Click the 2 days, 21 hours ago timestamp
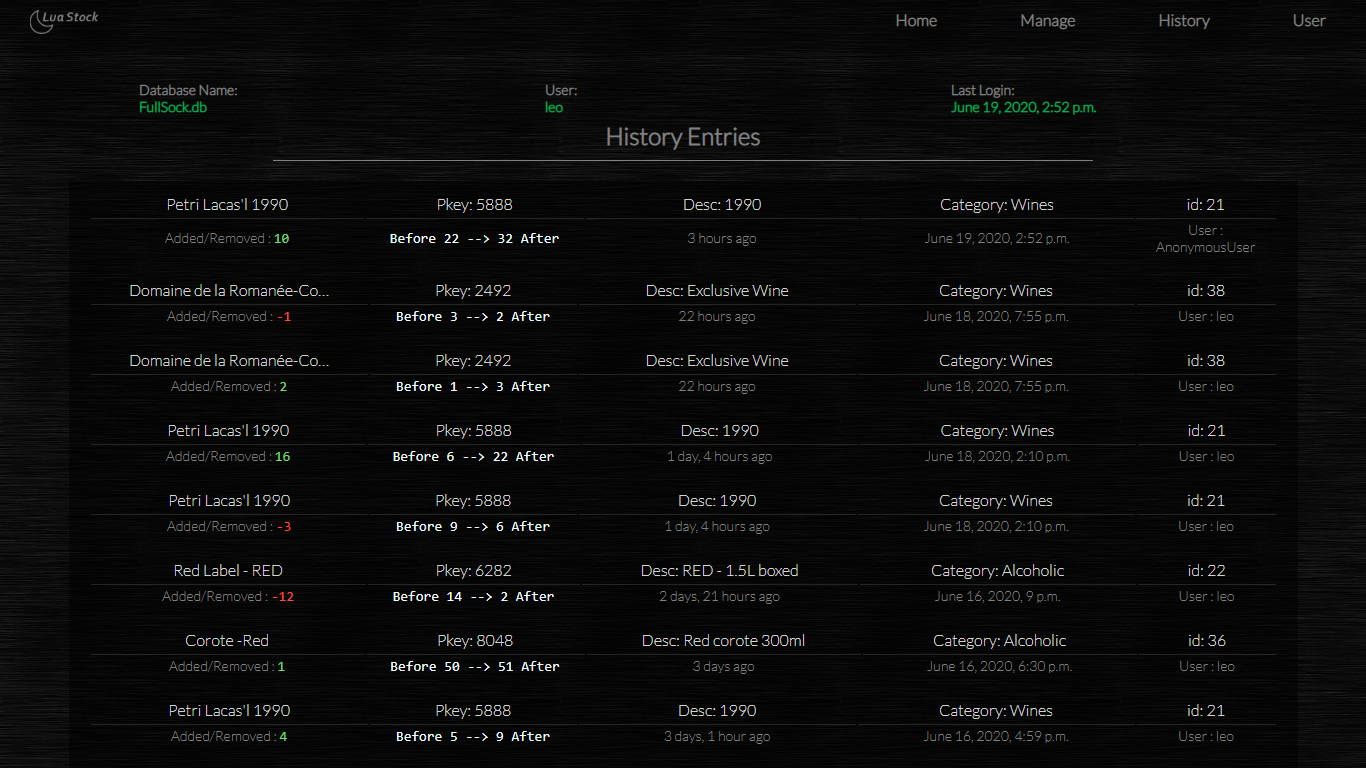Viewport: 1366px width, 768px height. pyautogui.click(x=719, y=597)
